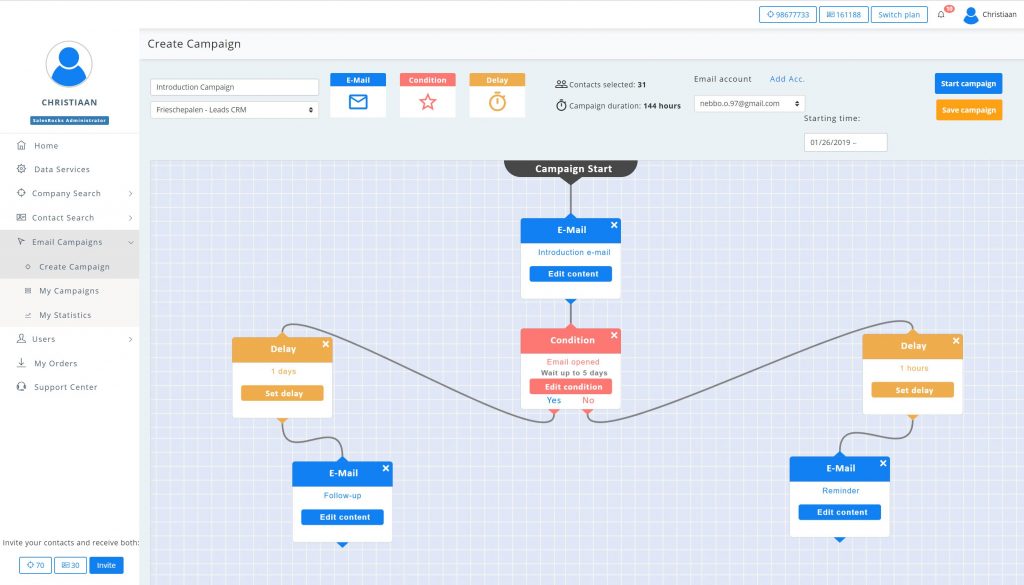Click the starting time date field

(x=845, y=142)
